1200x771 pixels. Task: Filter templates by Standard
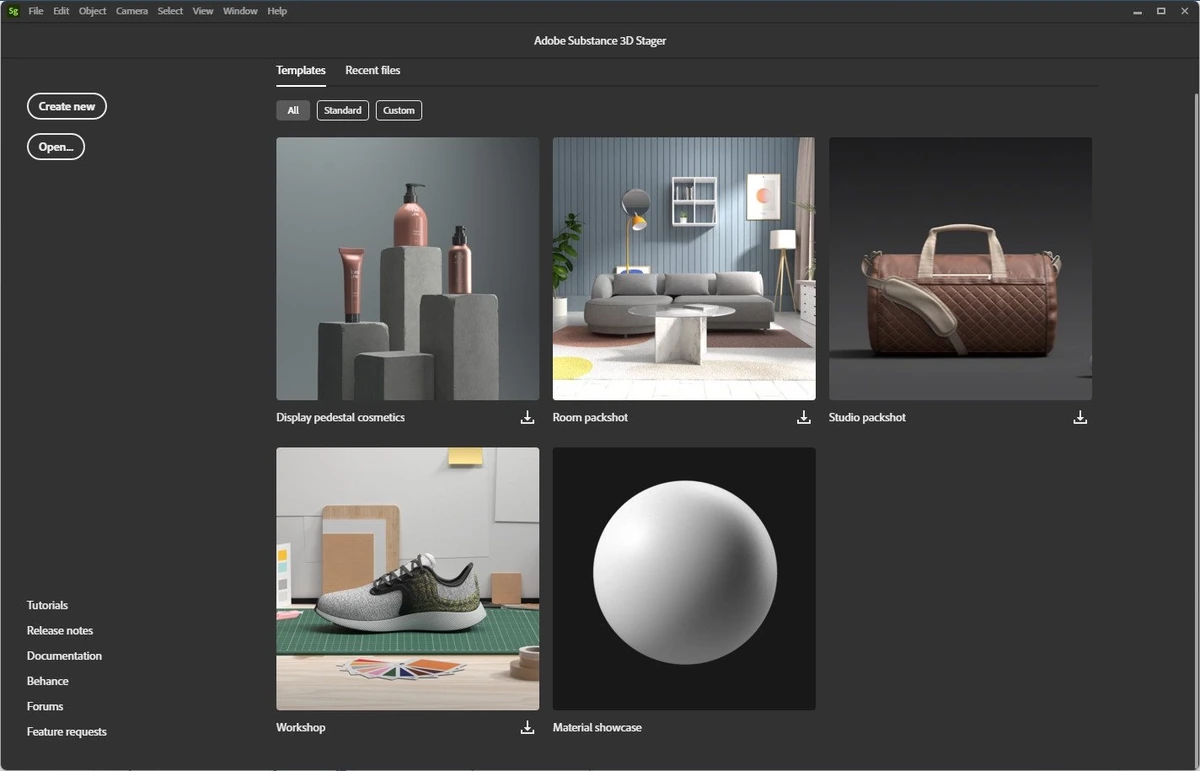[343, 111]
